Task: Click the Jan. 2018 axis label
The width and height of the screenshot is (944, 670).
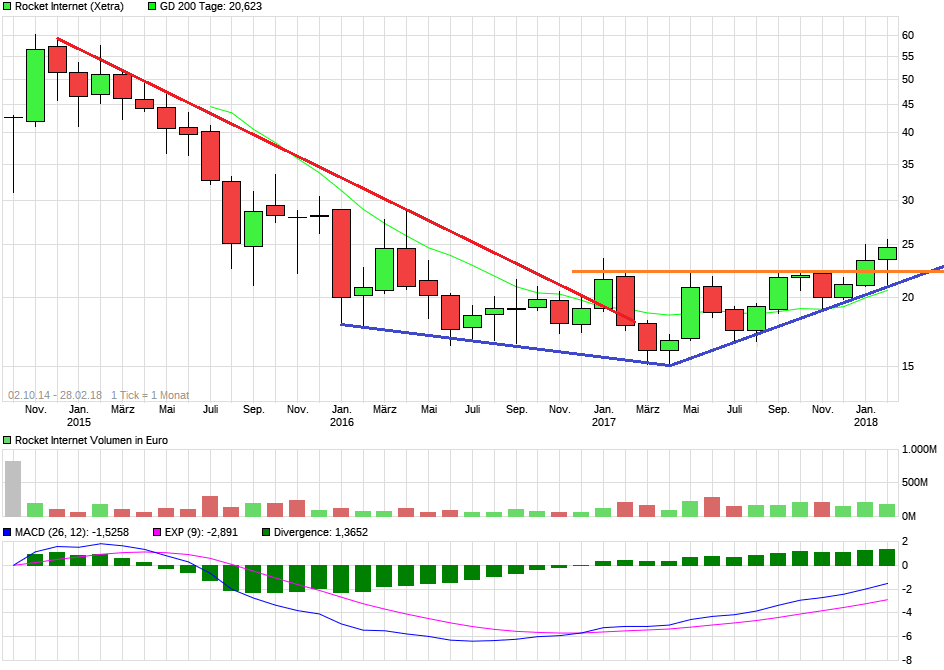Action: point(866,414)
